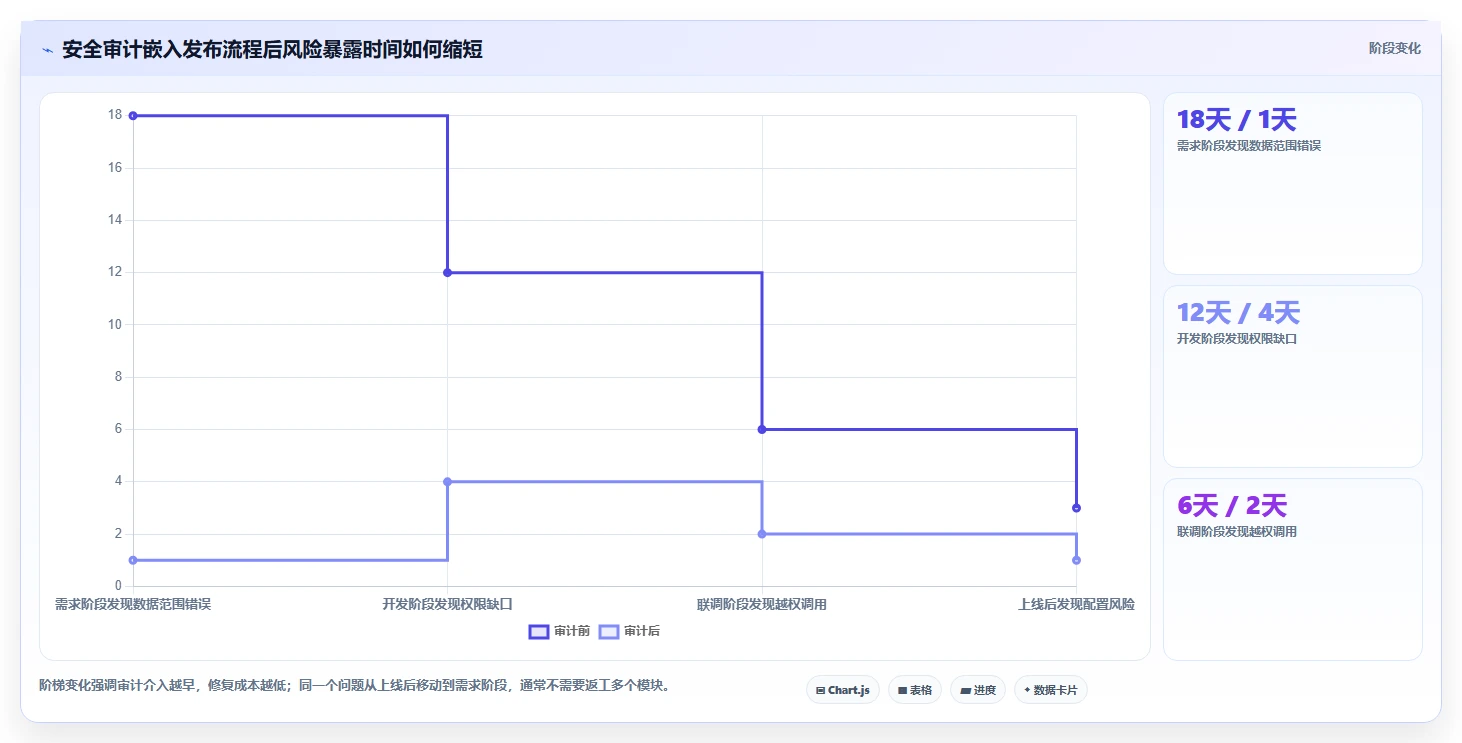The width and height of the screenshot is (1462, 743).
Task: Click the 审计前 legend color box
Action: point(539,631)
